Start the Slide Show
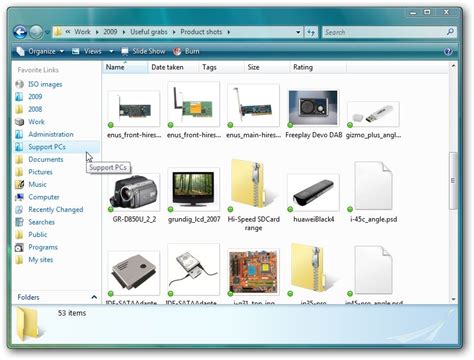Image resolution: width=474 pixels, height=360 pixels. (143, 51)
